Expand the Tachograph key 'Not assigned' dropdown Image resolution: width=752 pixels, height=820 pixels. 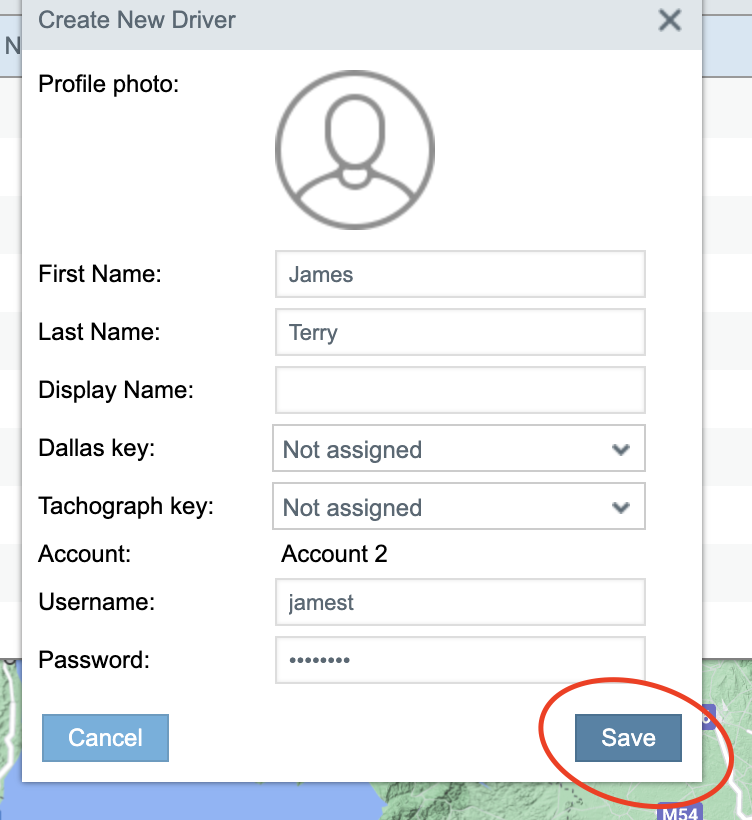tap(458, 508)
